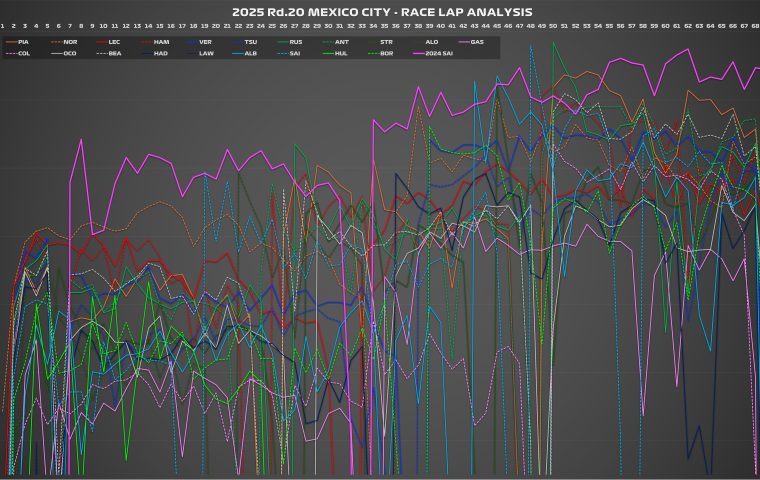Hide the HAM line via legend
Screen dimensions: 760x480
point(160,42)
